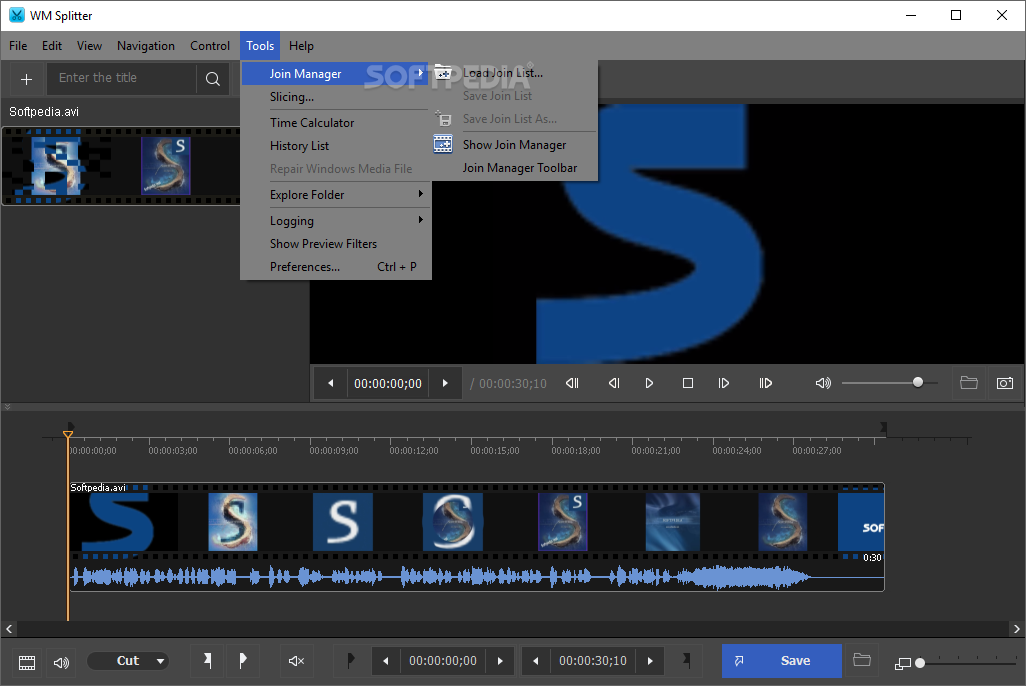1026x686 pixels.
Task: Choose Show Join Manager
Action: (x=513, y=145)
